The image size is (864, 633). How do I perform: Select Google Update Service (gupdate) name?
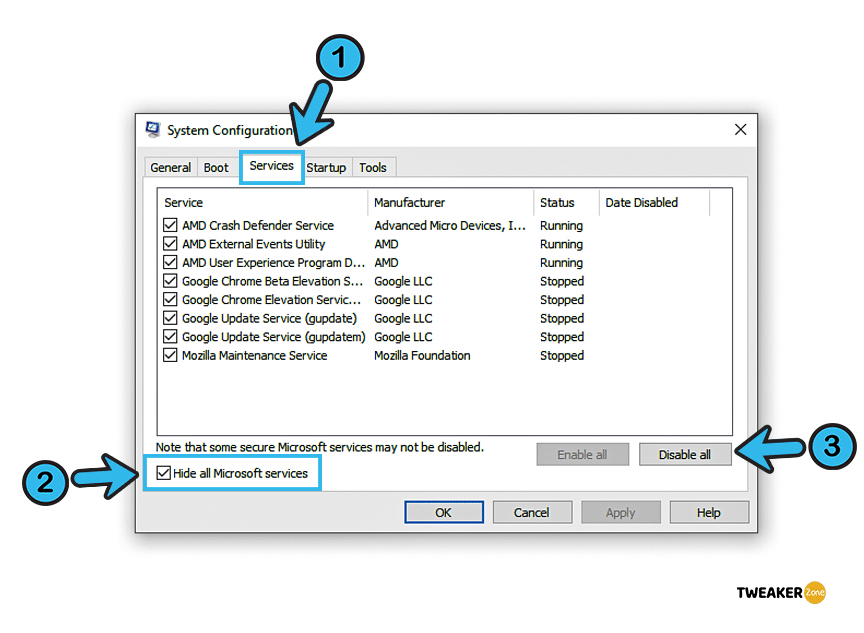click(269, 318)
